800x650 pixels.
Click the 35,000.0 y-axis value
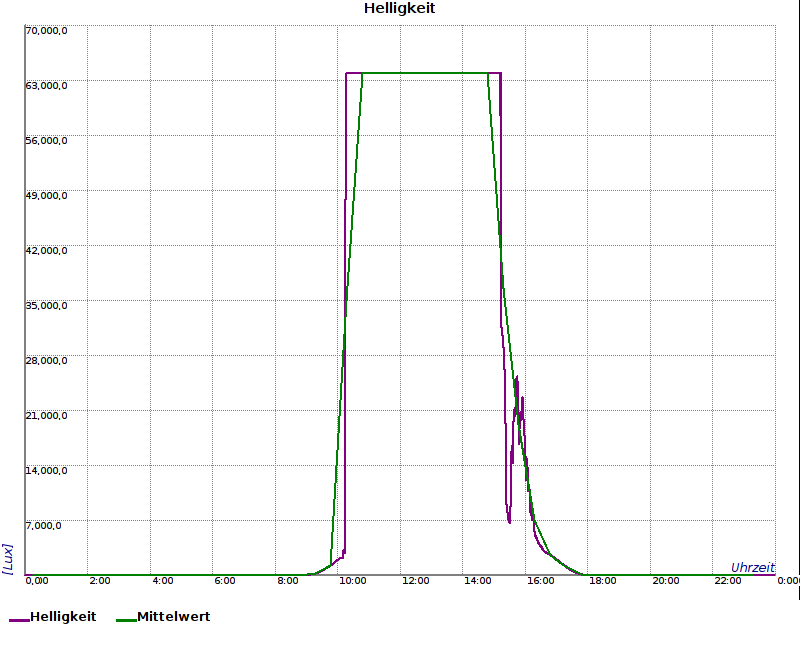46,306
